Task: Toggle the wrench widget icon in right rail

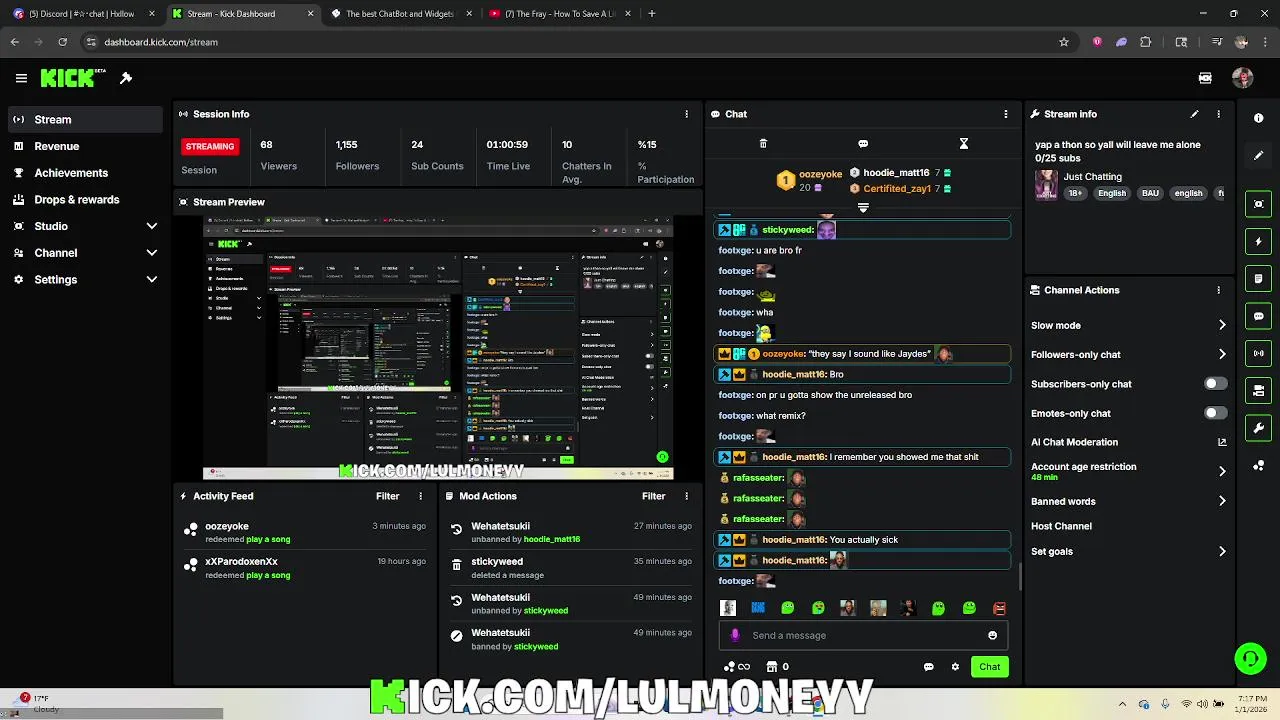Action: pyautogui.click(x=1258, y=428)
